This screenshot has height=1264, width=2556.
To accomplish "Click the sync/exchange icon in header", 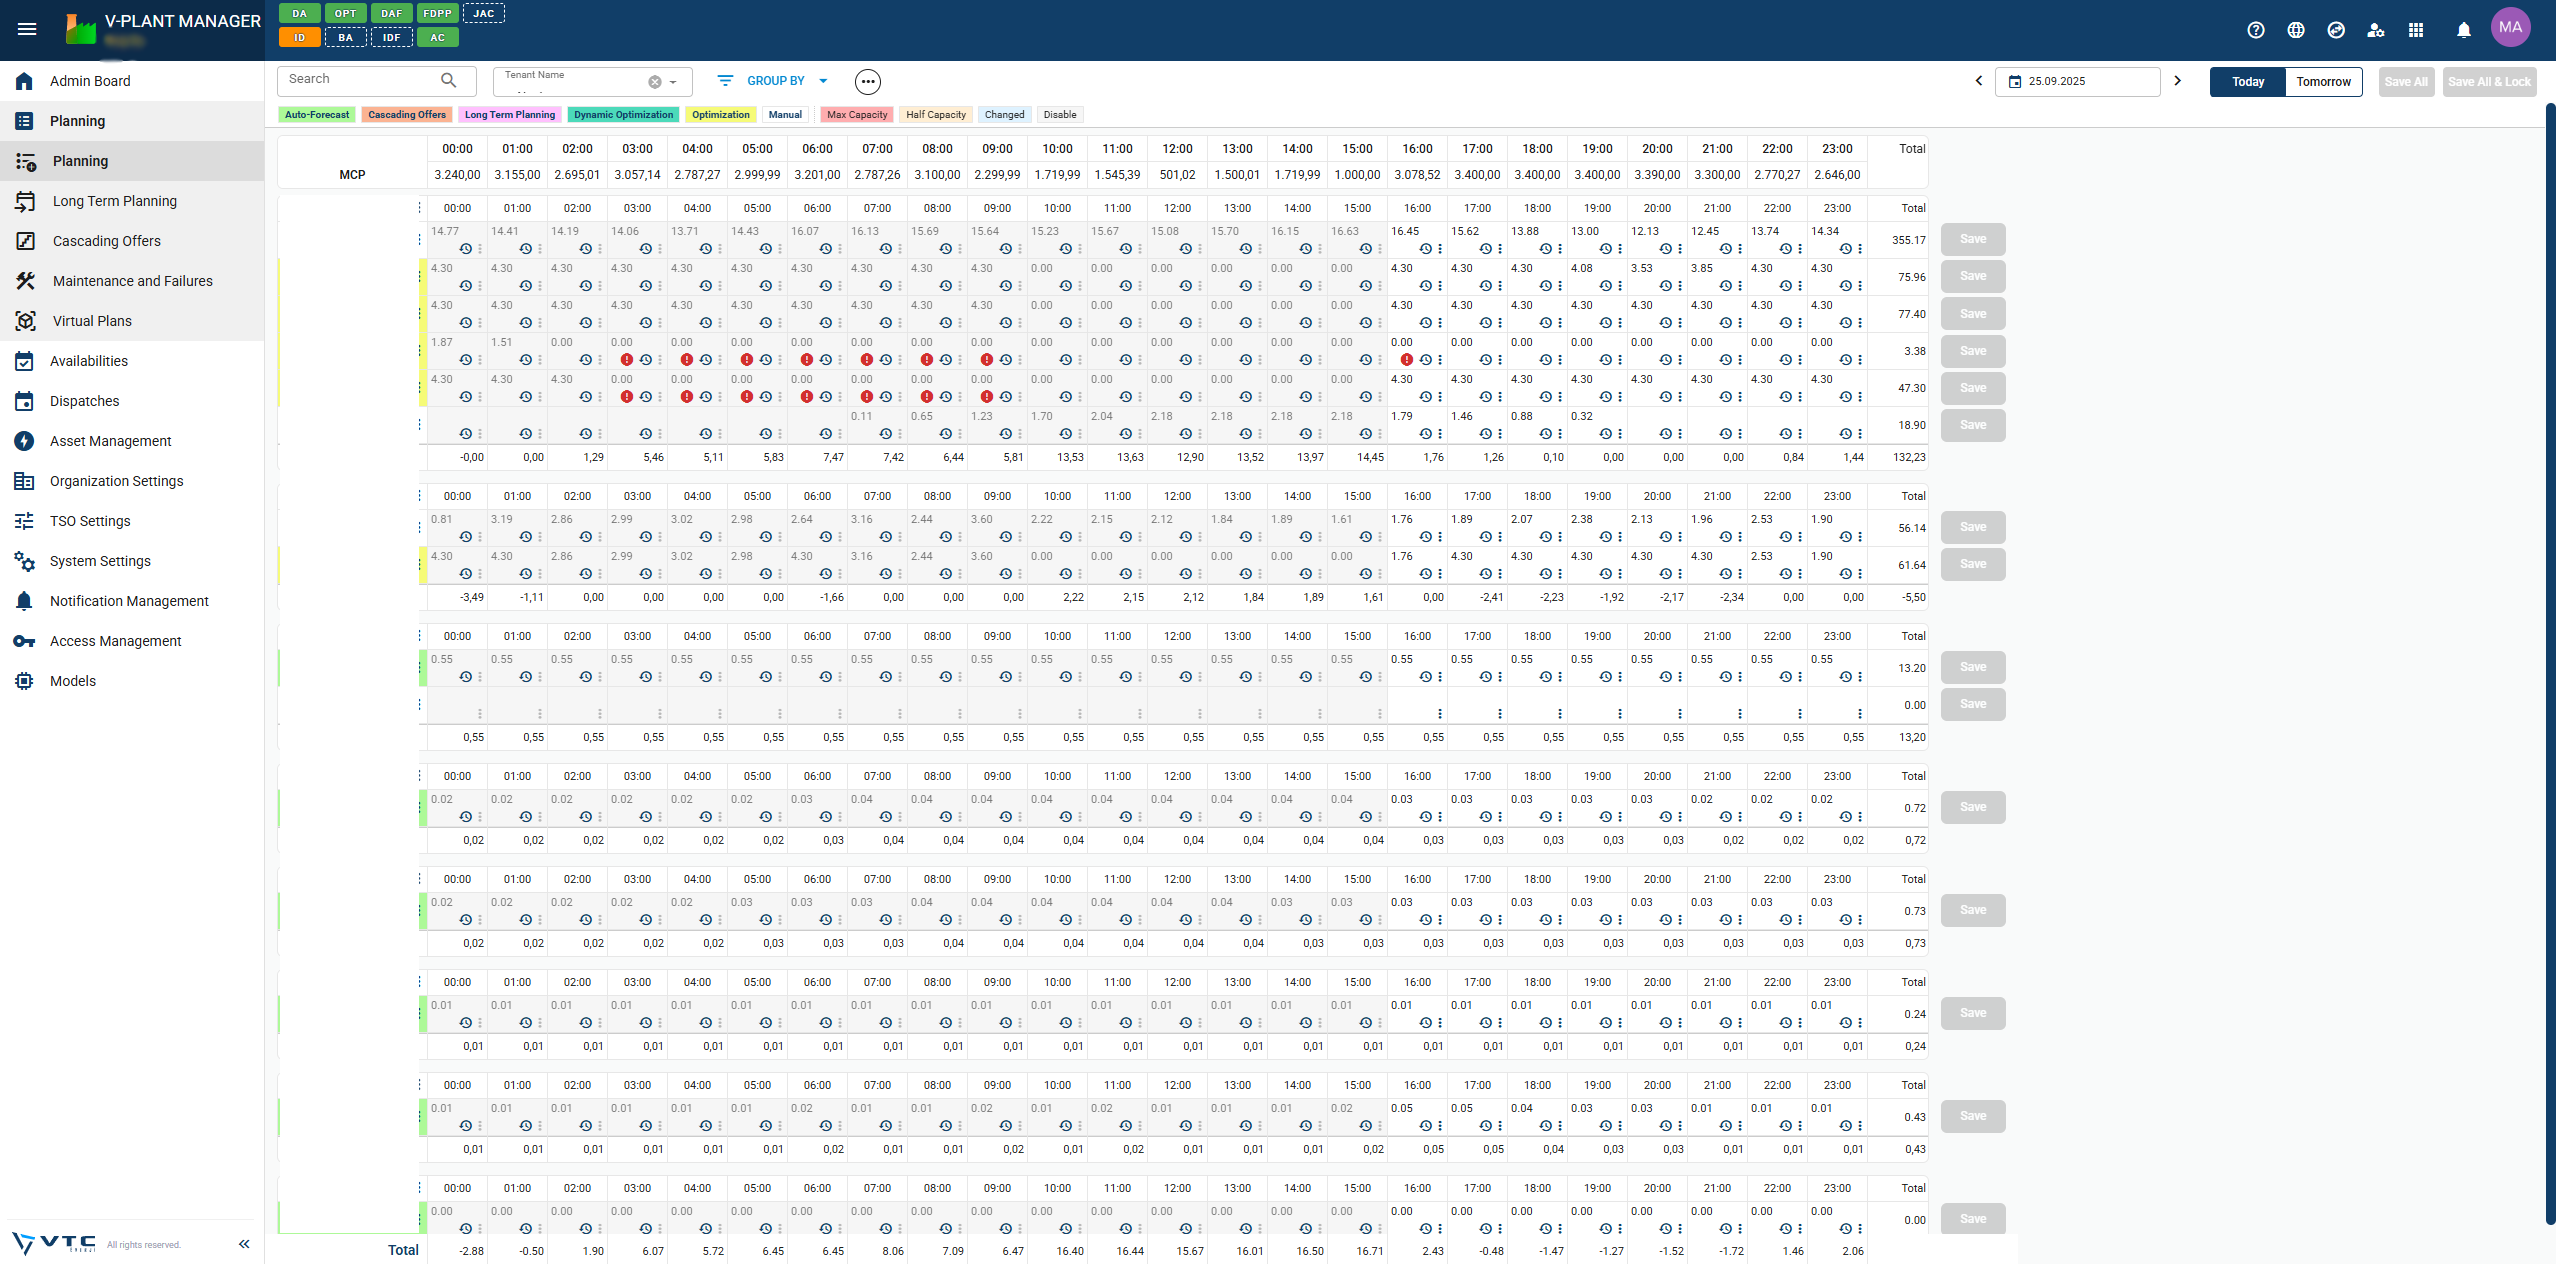I will [2336, 30].
